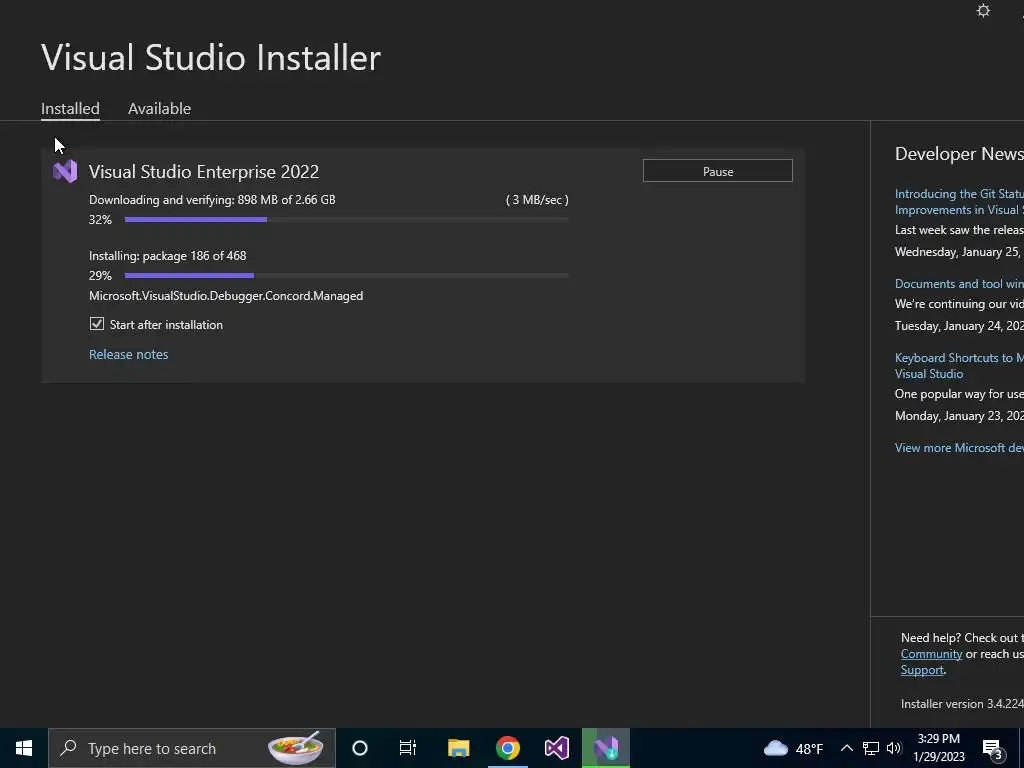Open volume speaker tray icon
The image size is (1024, 768).
[x=894, y=748]
